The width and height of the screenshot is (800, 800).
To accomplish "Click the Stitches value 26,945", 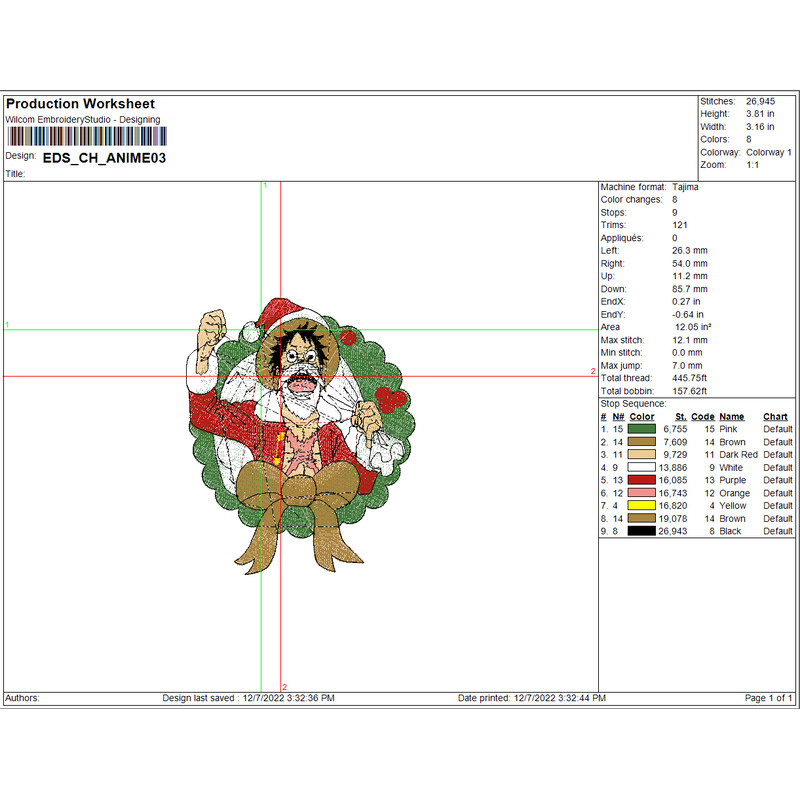I will coord(760,101).
